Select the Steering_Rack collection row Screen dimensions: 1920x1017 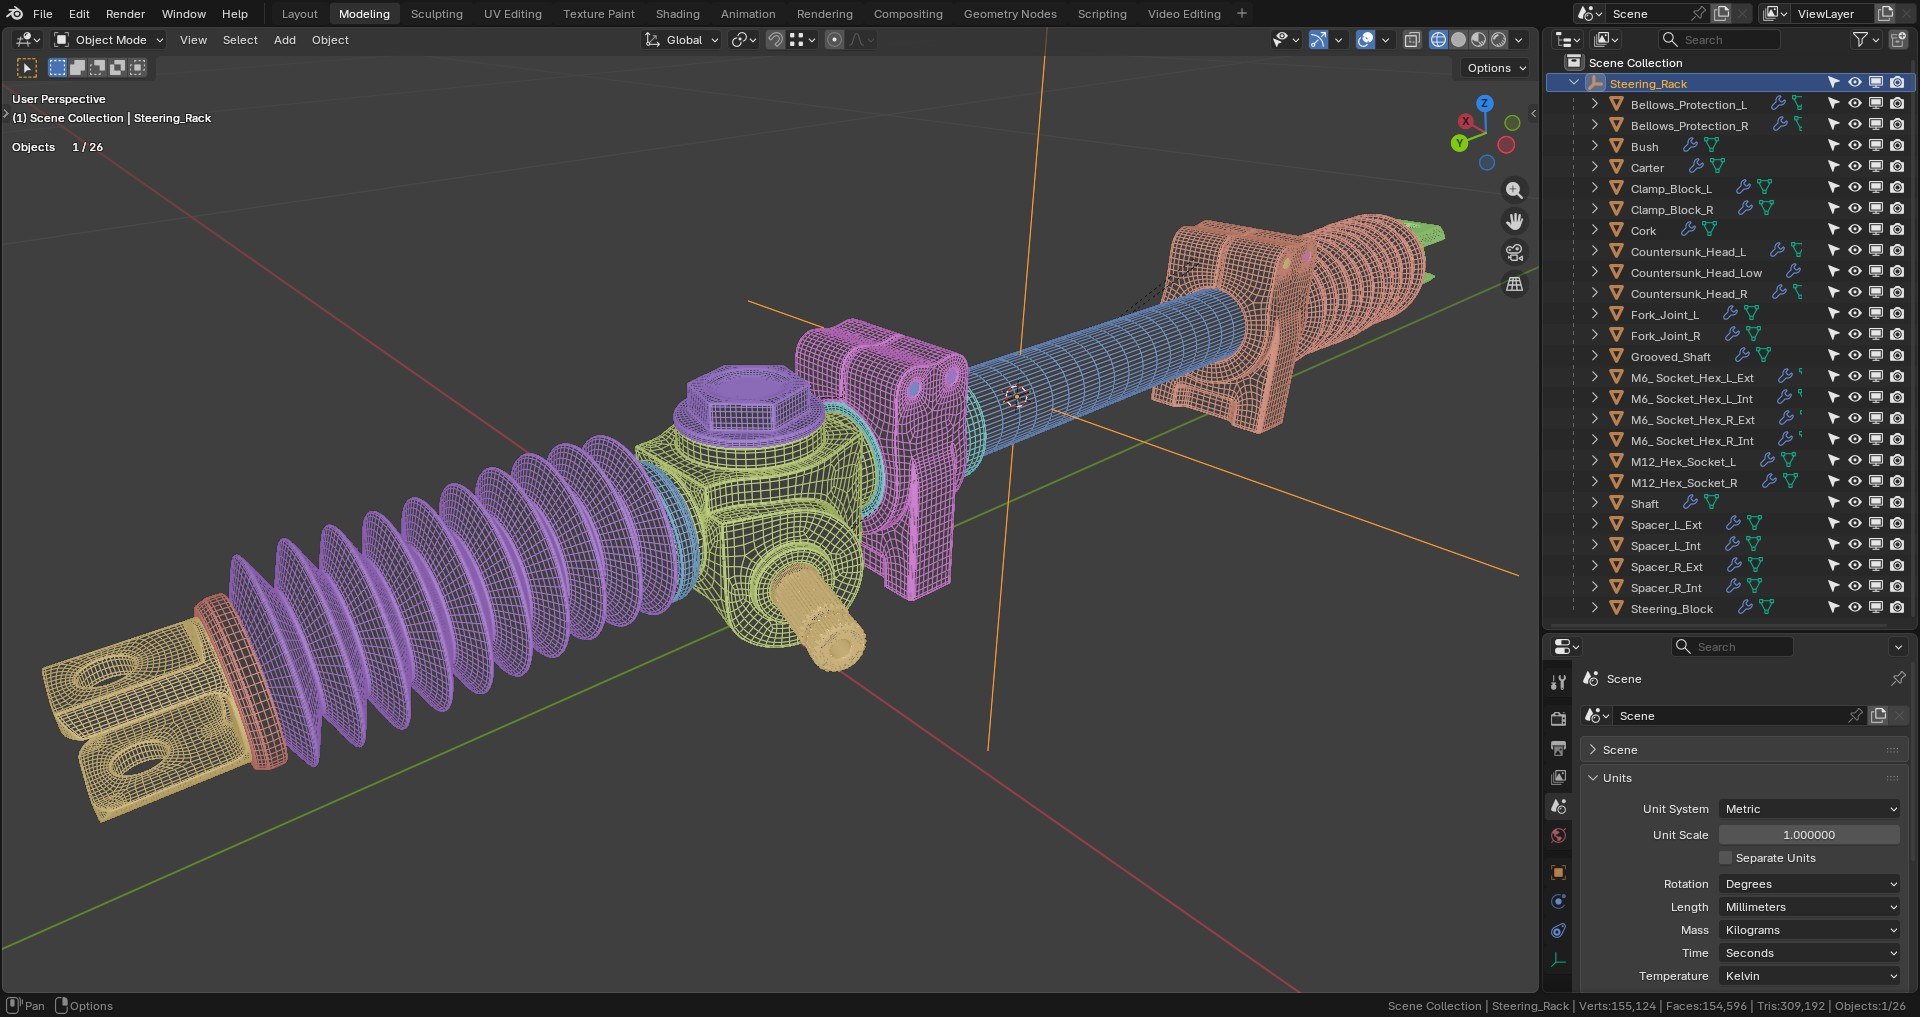click(x=1730, y=84)
